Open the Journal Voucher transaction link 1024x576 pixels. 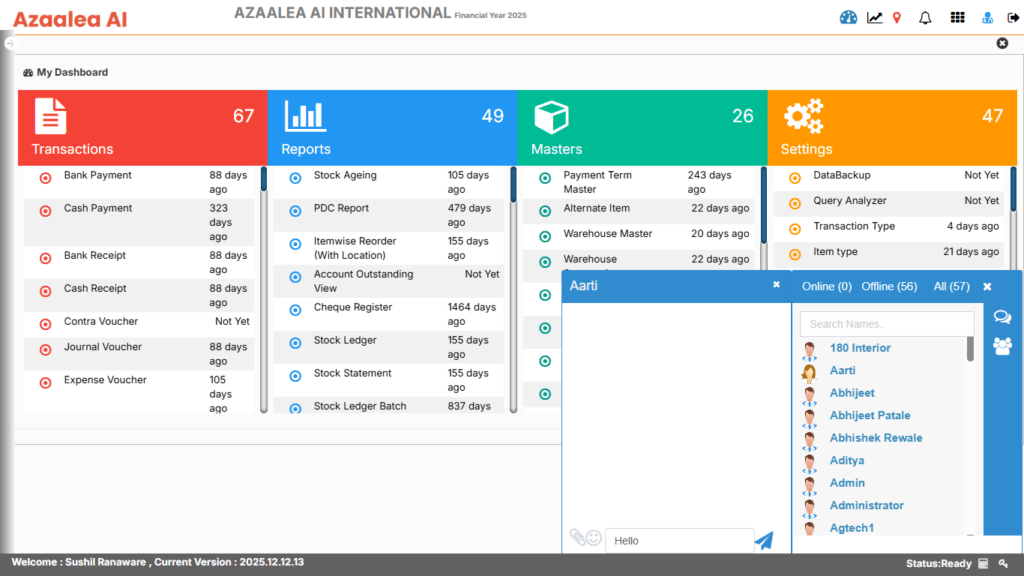tap(105, 347)
